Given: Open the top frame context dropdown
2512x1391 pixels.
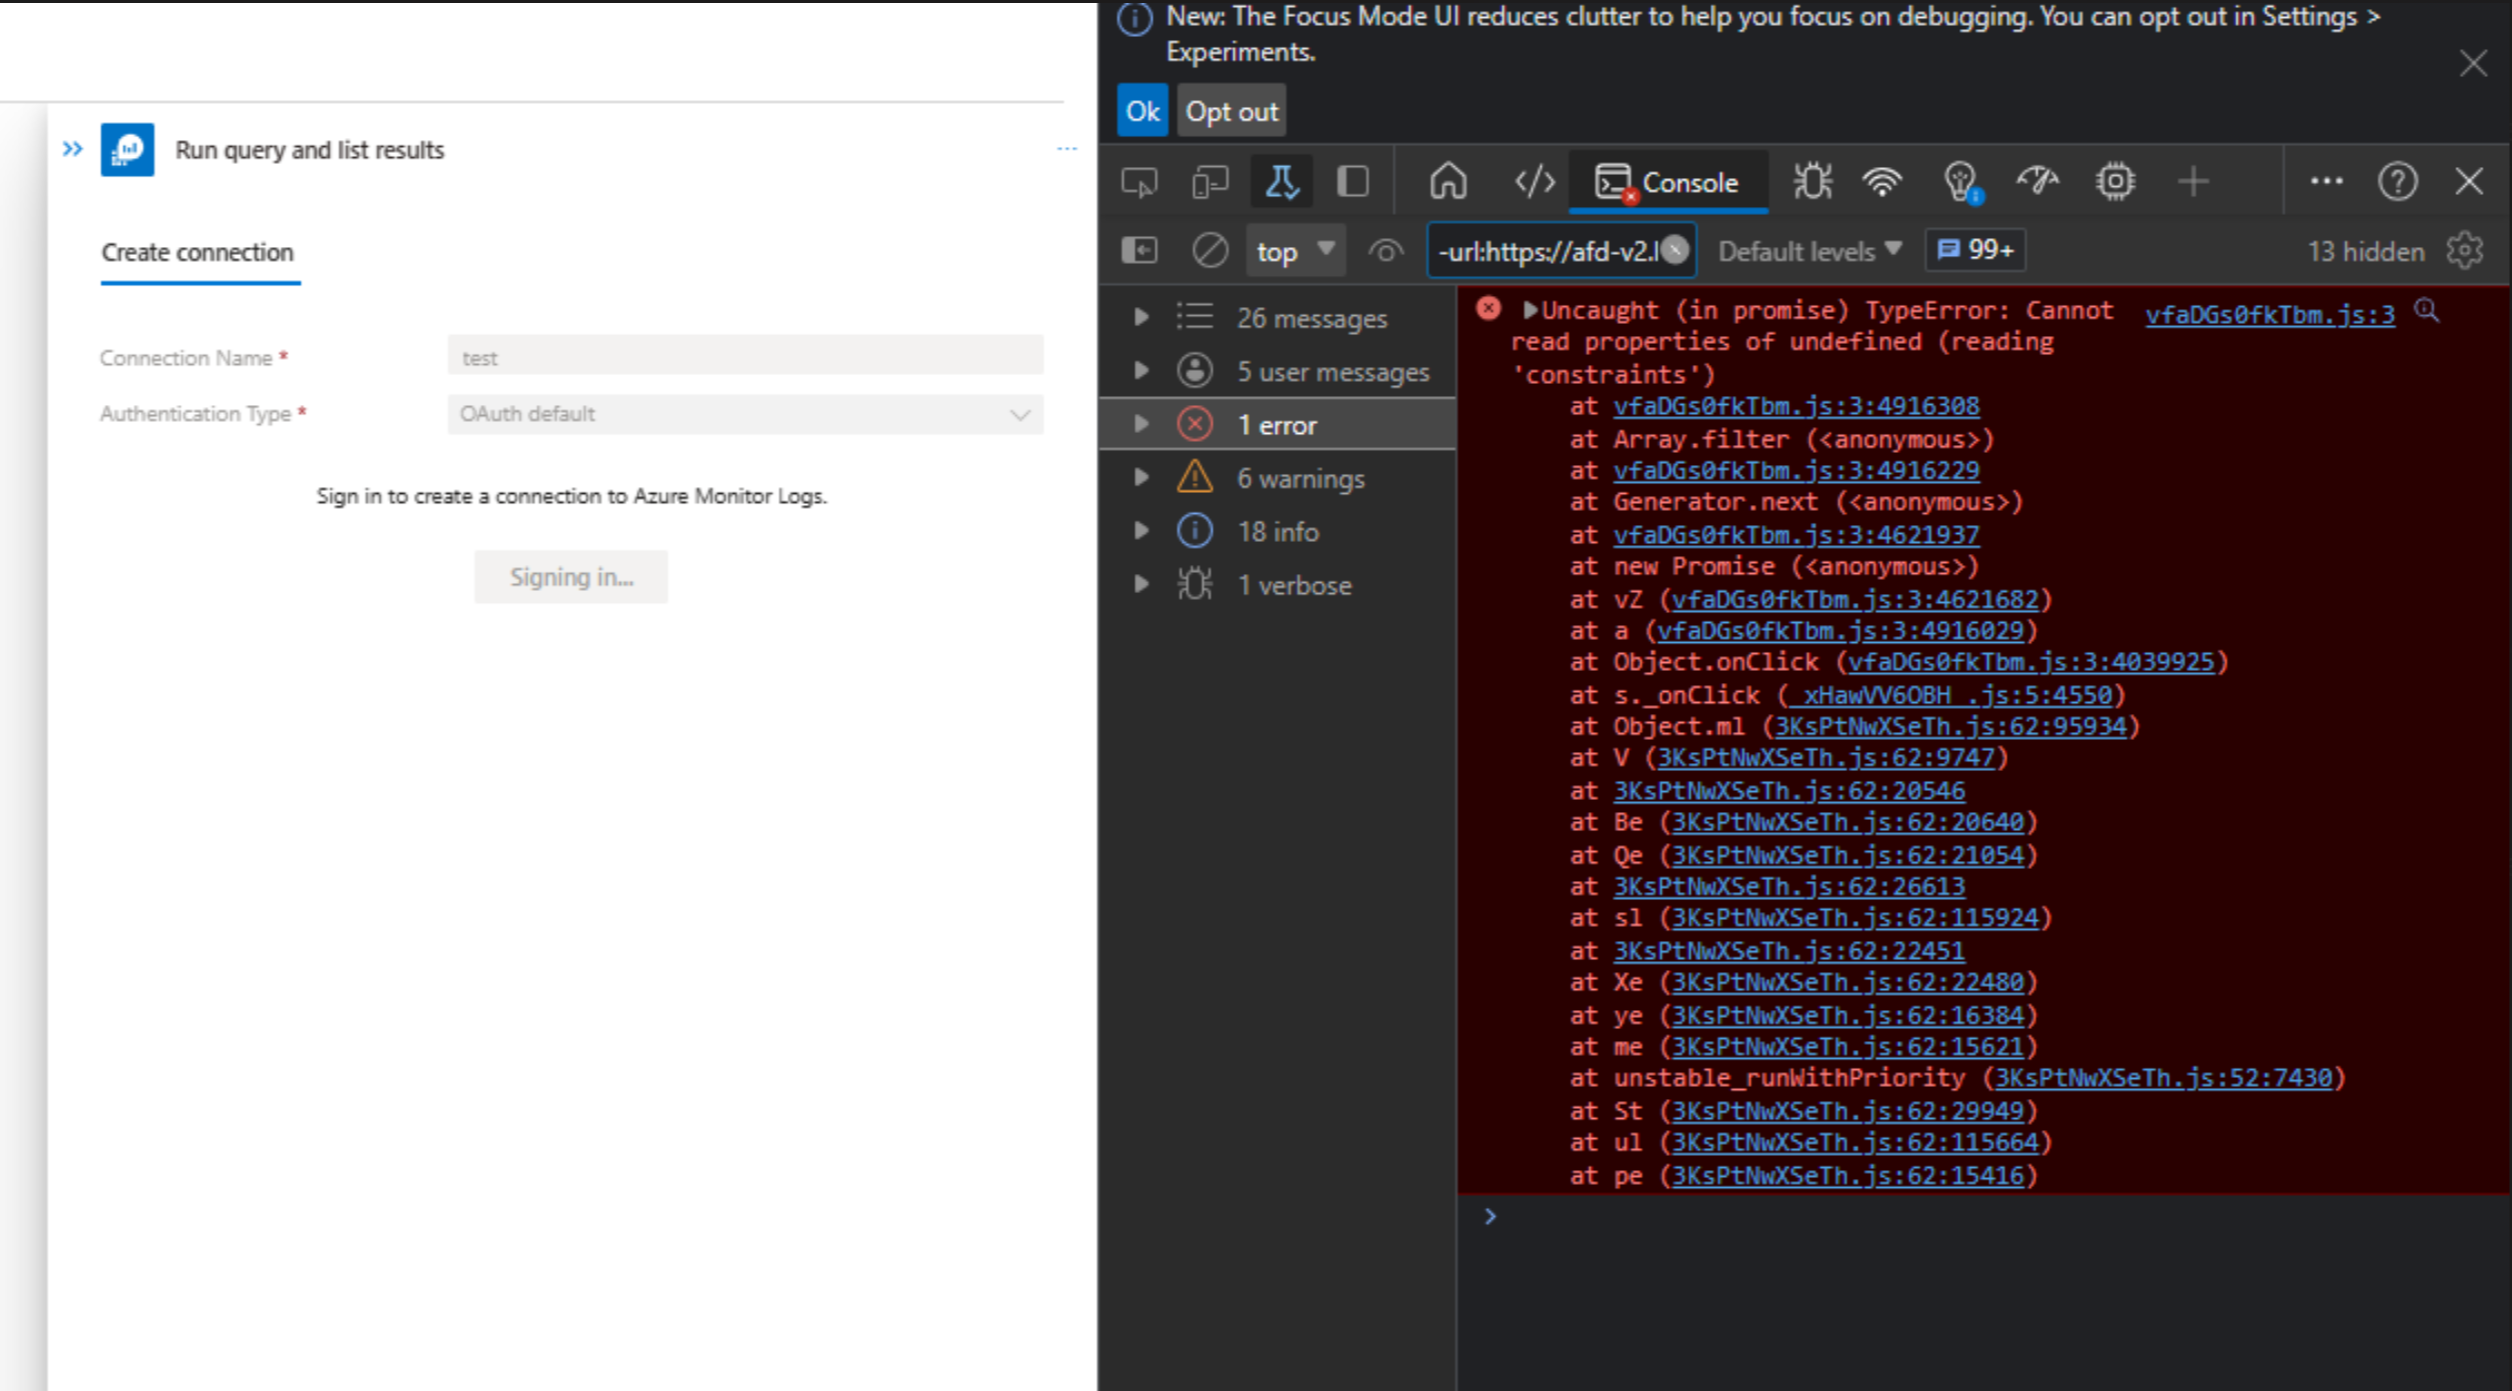Looking at the screenshot, I should 1294,250.
